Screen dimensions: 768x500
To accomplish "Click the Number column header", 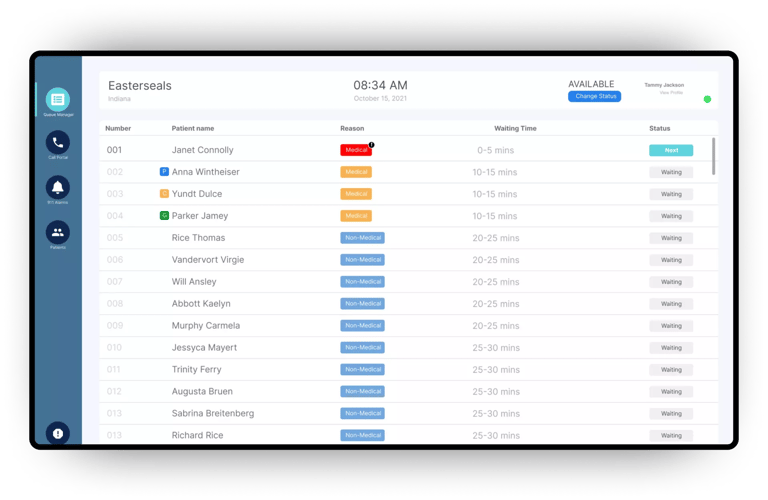I will pos(118,128).
